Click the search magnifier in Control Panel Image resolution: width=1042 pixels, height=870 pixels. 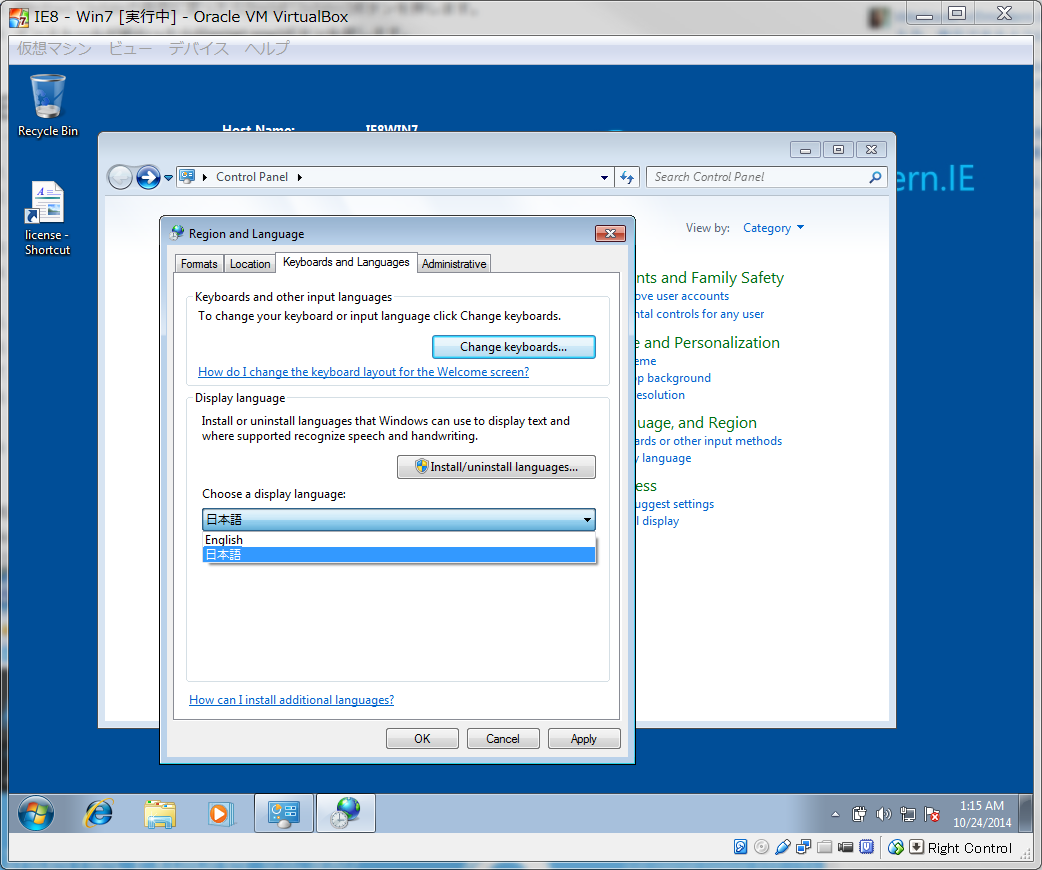(x=875, y=177)
